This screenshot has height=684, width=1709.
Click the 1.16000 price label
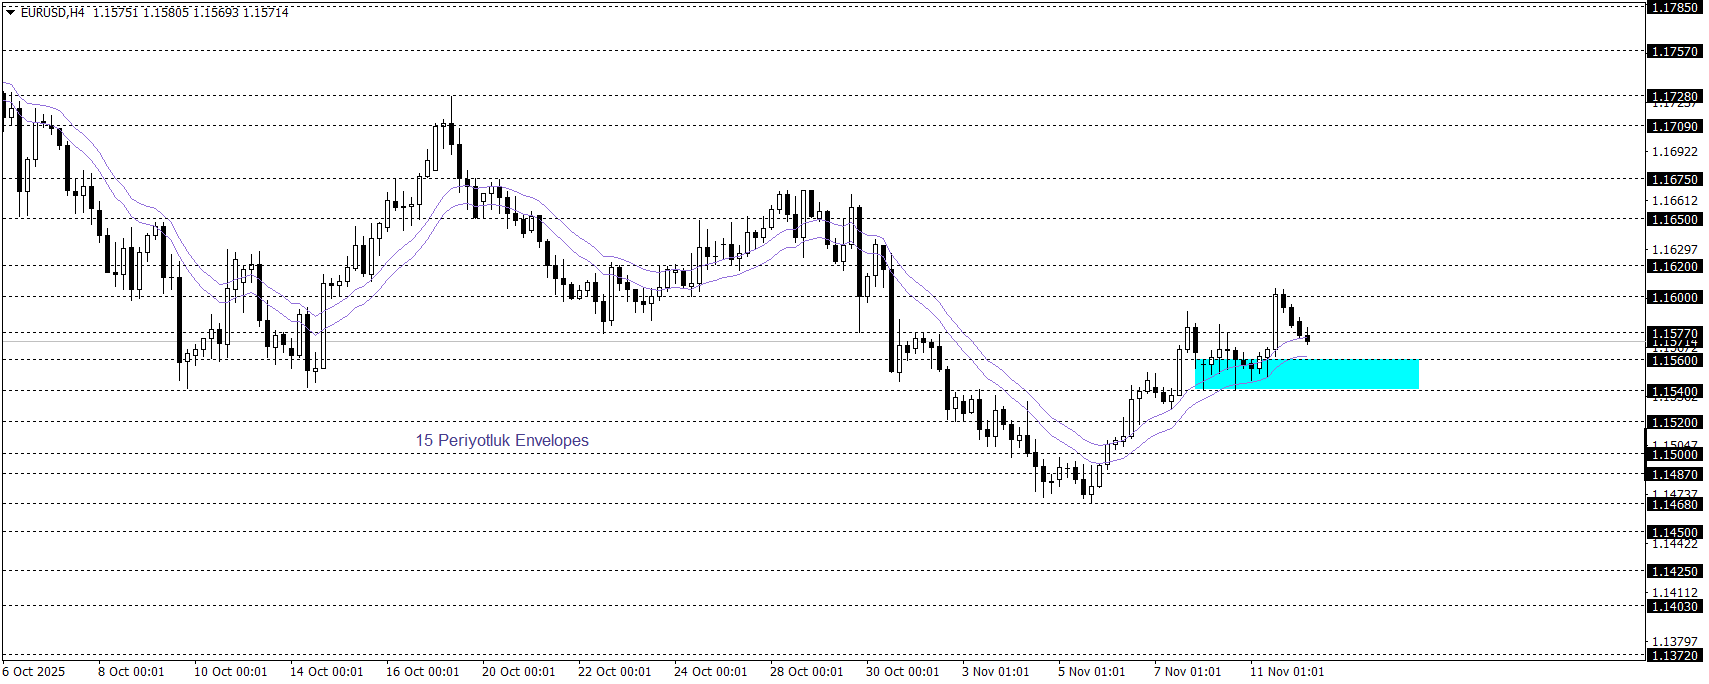[x=1674, y=297]
